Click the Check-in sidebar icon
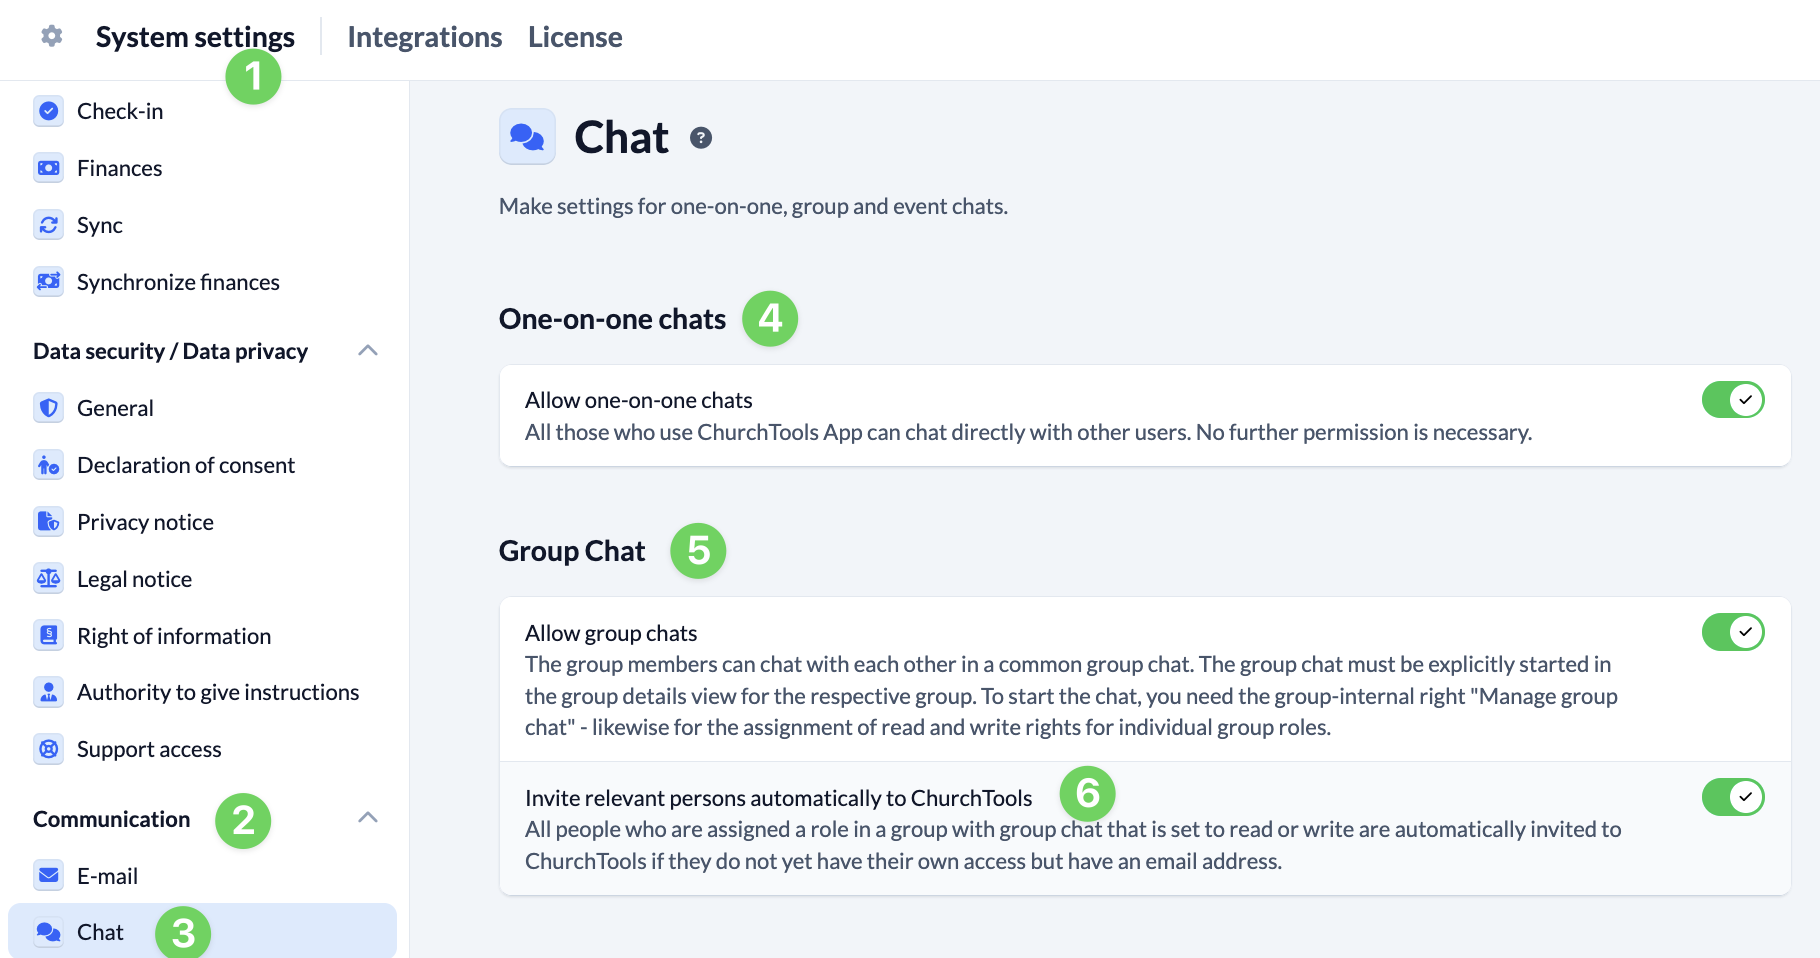Image resolution: width=1820 pixels, height=958 pixels. point(48,111)
